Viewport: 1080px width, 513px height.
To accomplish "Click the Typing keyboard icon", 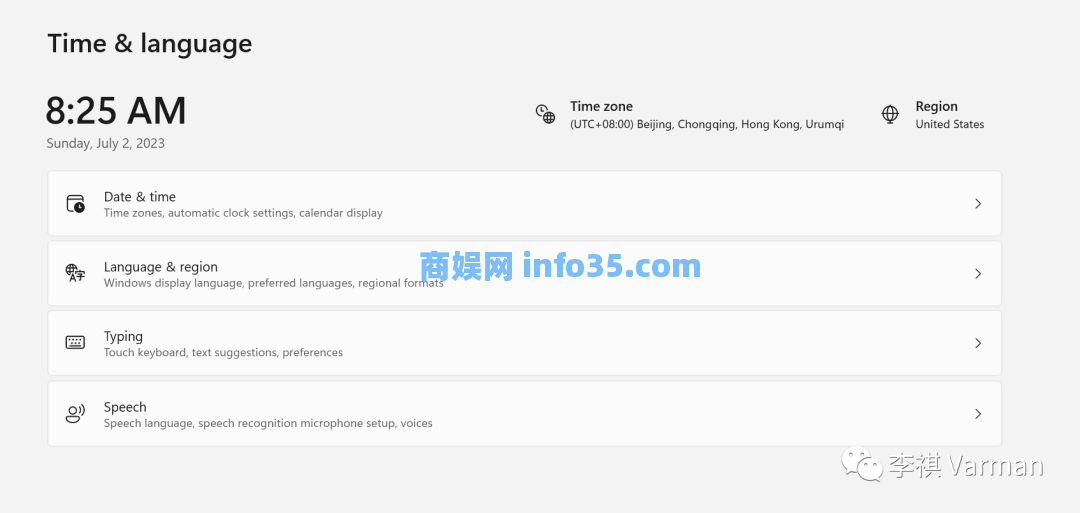I will point(76,343).
